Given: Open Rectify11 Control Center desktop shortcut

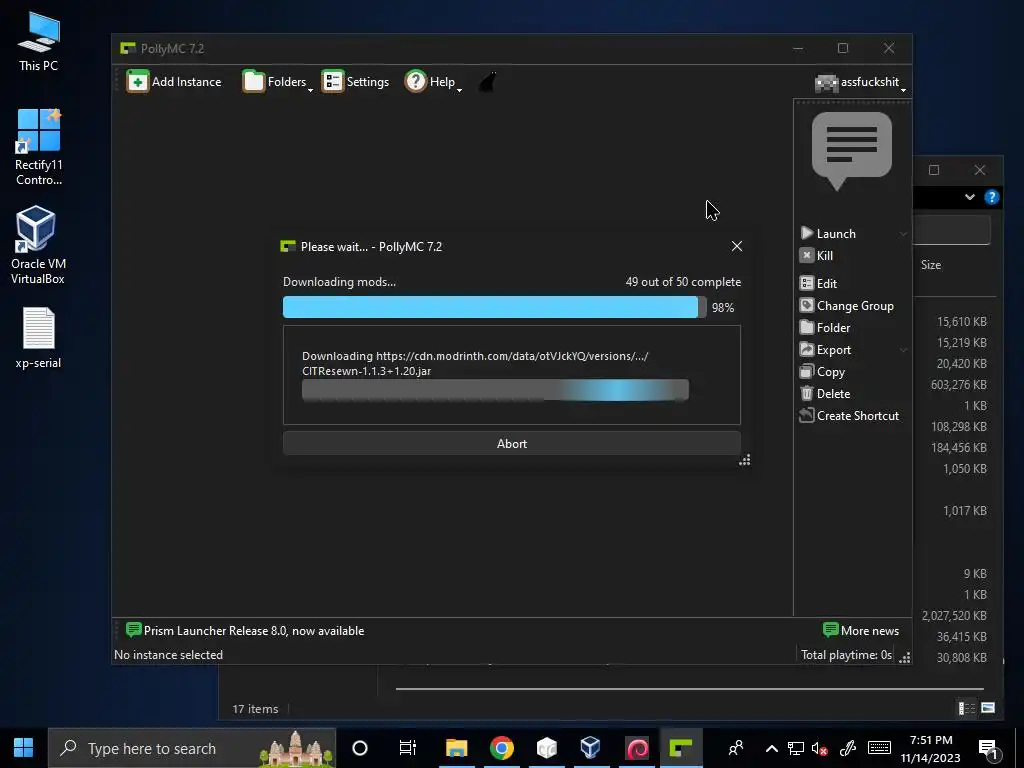Looking at the screenshot, I should click(39, 148).
